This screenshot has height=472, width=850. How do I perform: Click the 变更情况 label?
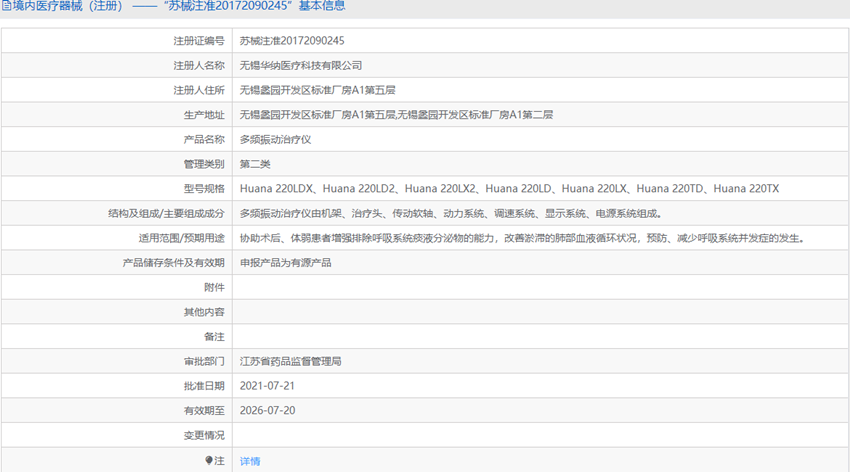click(204, 435)
